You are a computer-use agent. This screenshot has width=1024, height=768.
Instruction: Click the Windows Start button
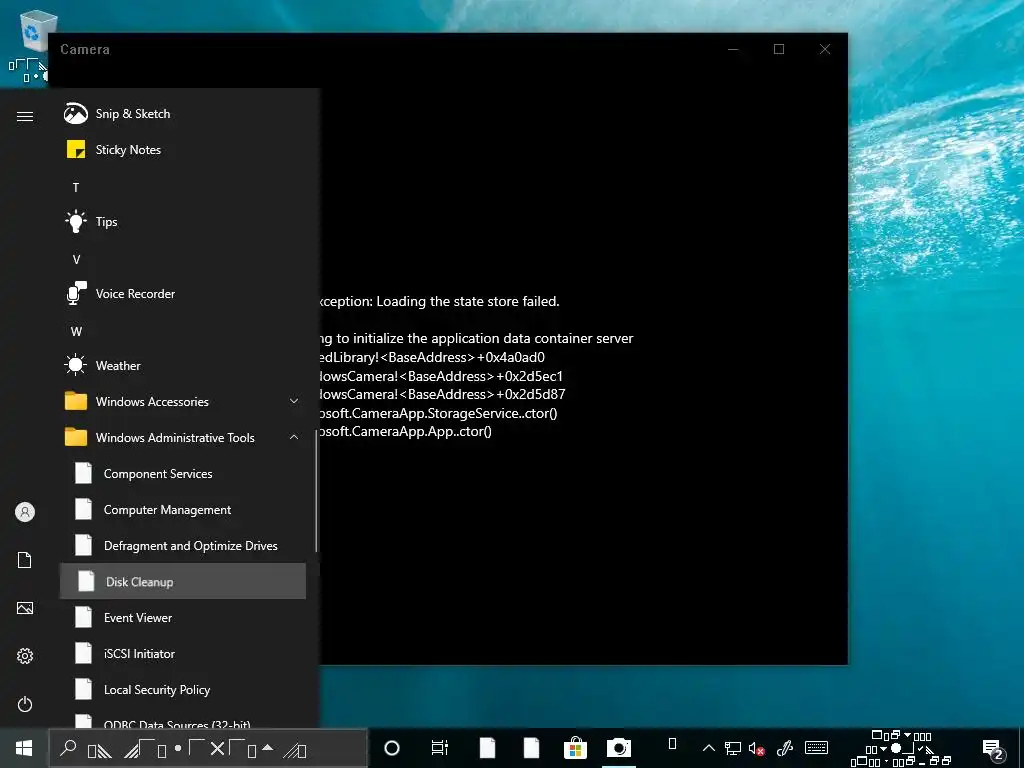click(24, 748)
